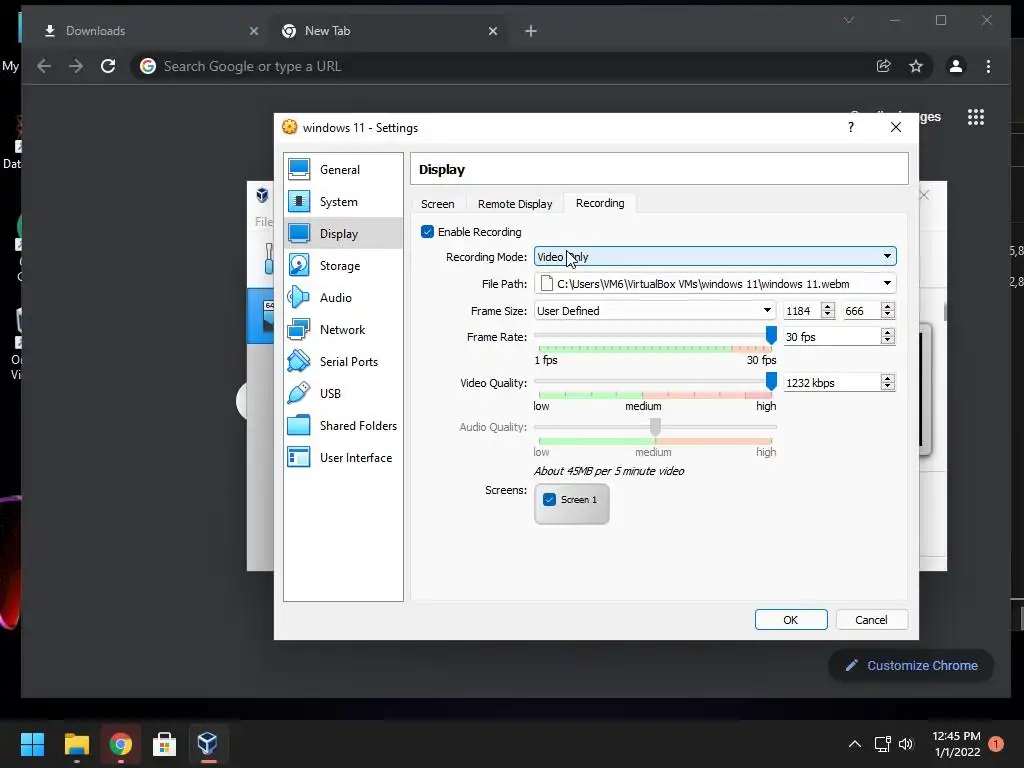Open the Chrome profile avatar
This screenshot has height=768, width=1024.
[955, 66]
